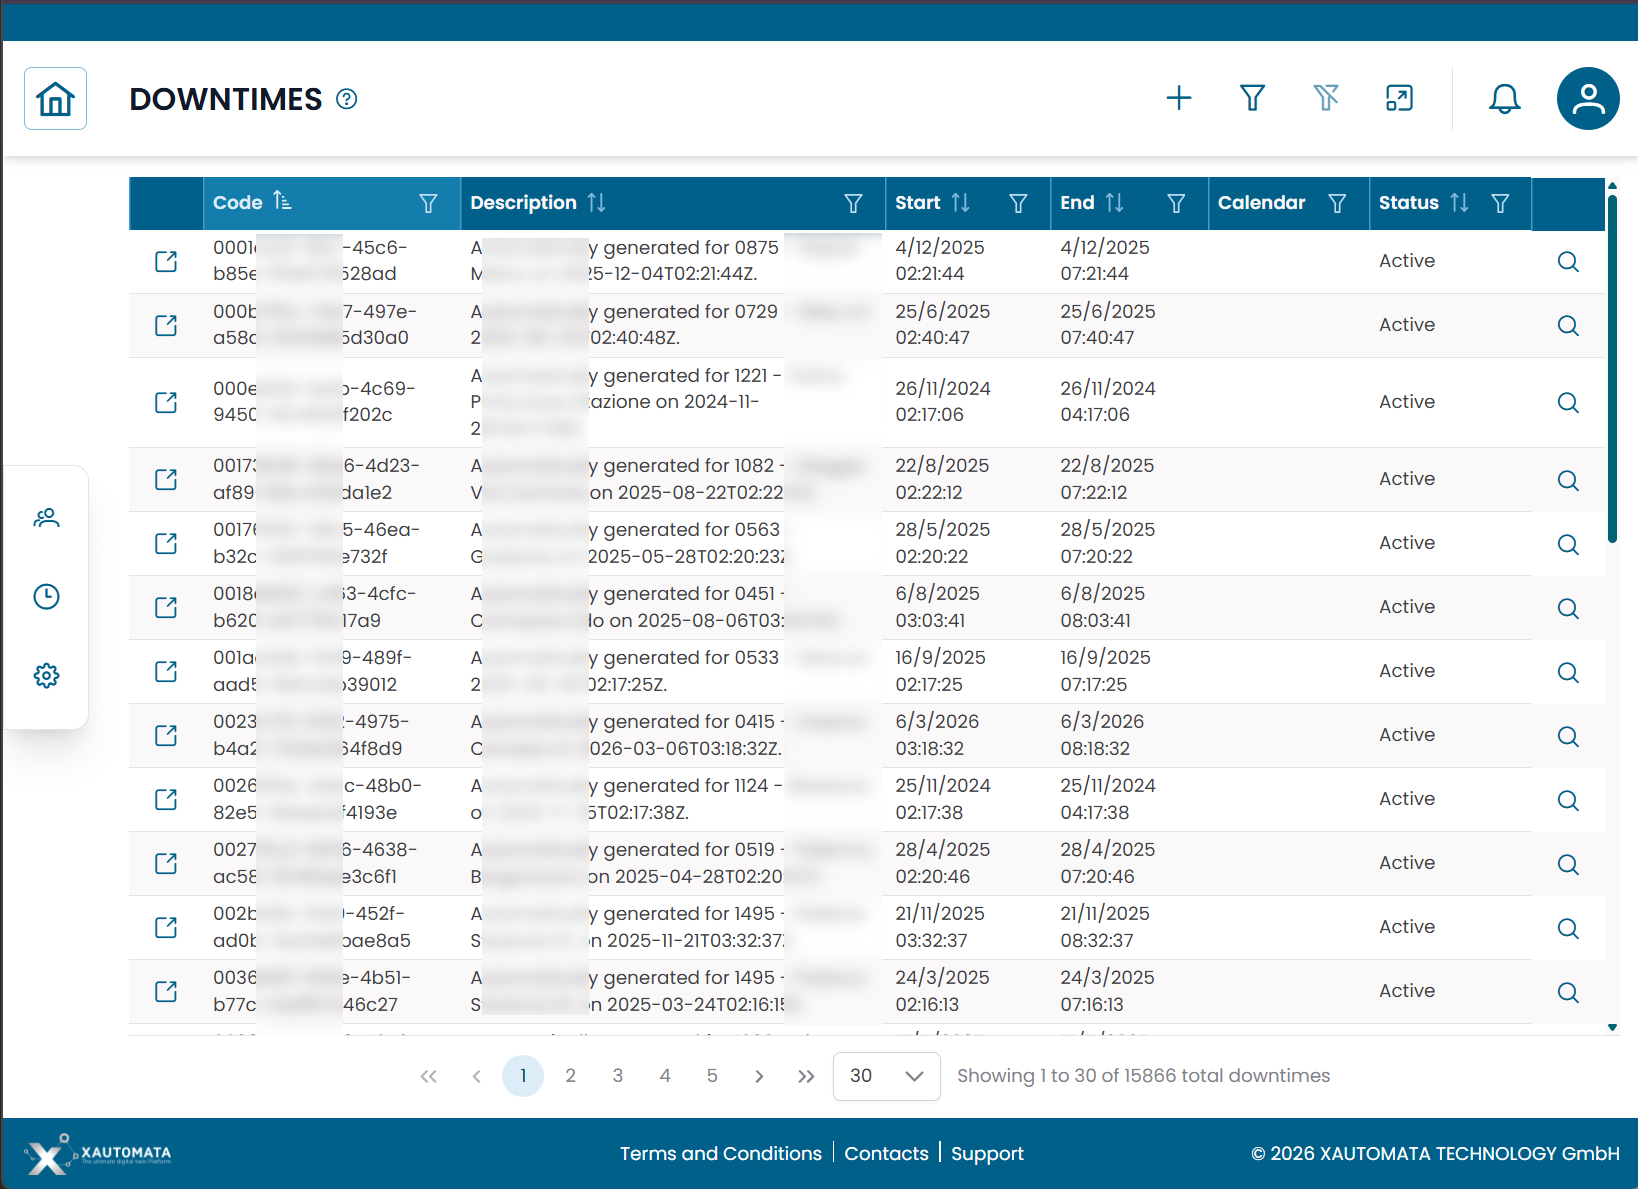
Task: Expand the rows-per-page dropdown showing 30
Action: pos(886,1076)
